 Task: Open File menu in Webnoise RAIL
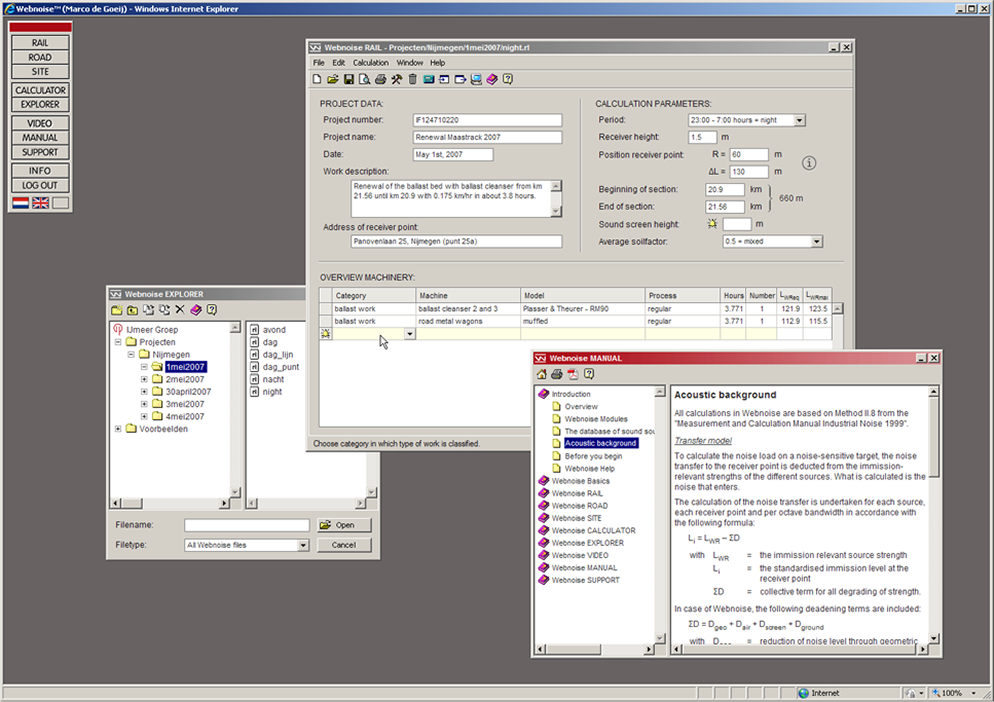pos(319,63)
